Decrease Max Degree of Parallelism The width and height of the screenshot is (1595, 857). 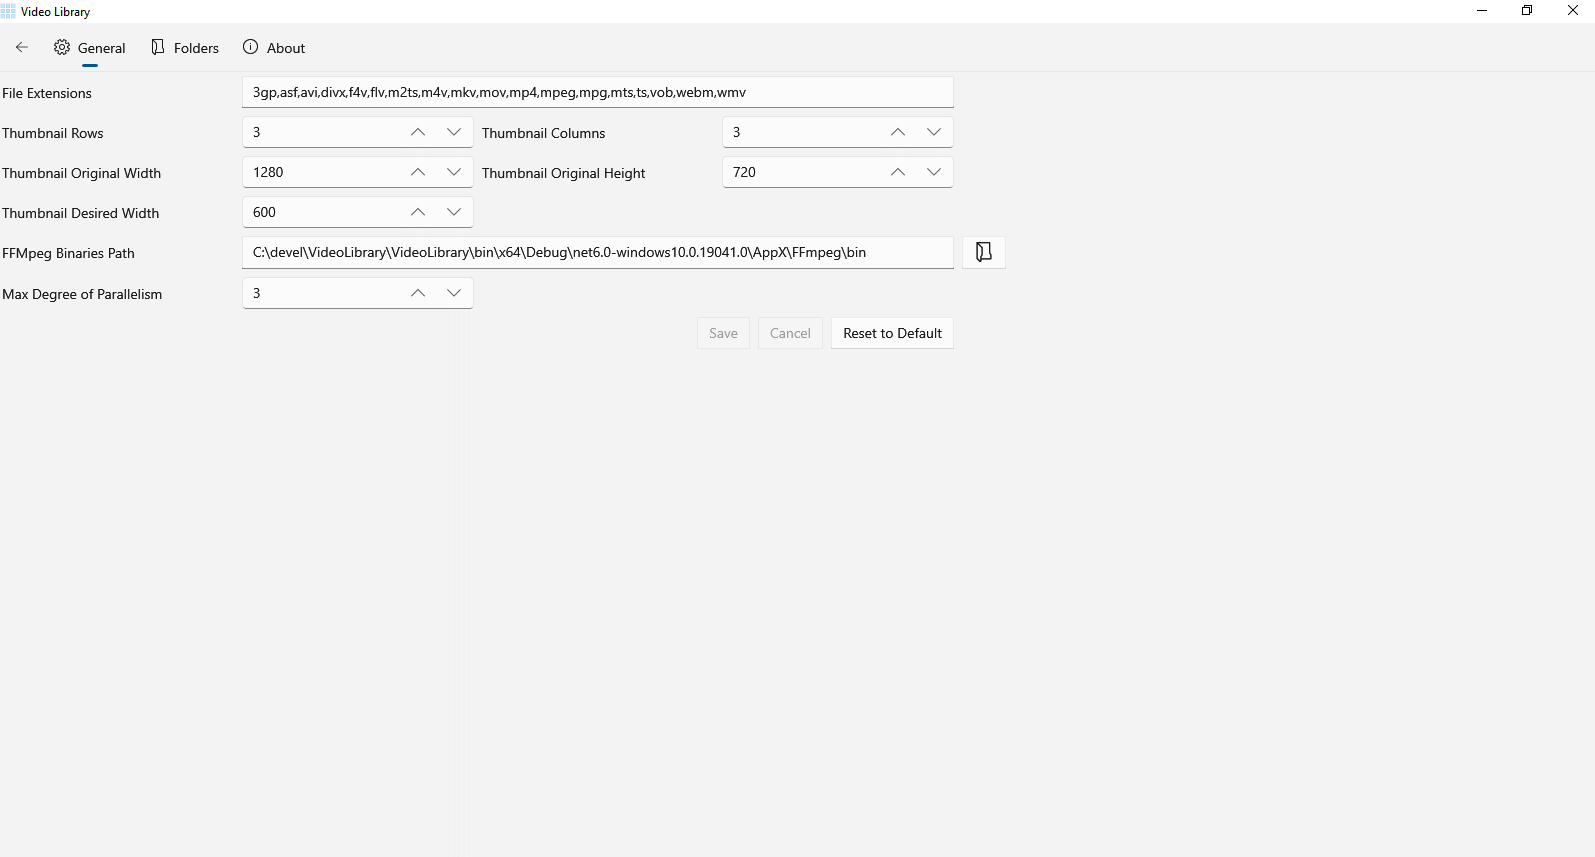coord(454,293)
